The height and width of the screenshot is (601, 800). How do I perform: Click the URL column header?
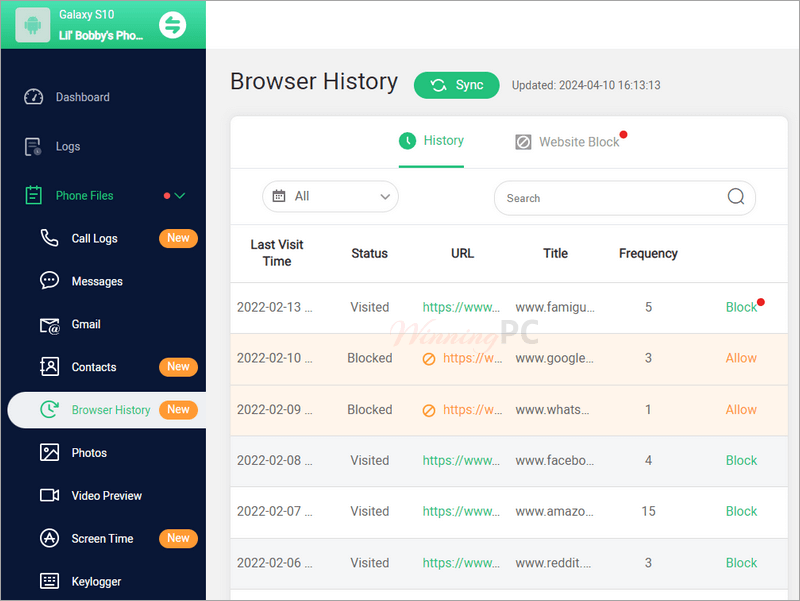462,254
